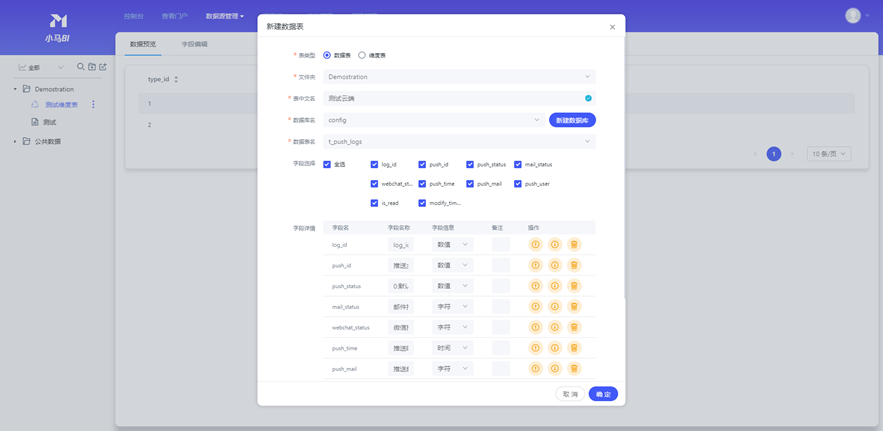Click the 确定 button
The height and width of the screenshot is (431, 883).
(x=603, y=394)
